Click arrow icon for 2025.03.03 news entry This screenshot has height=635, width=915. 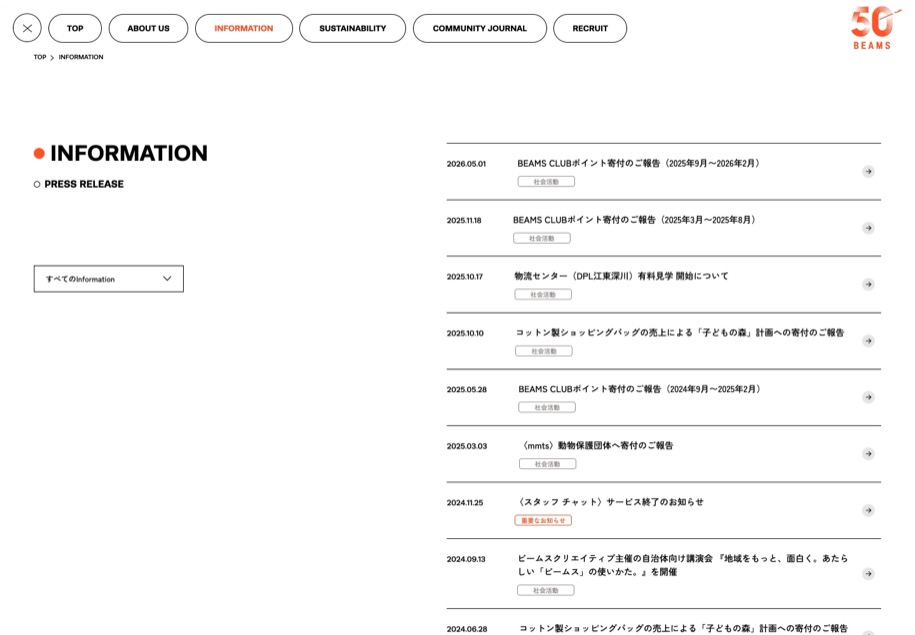868,454
